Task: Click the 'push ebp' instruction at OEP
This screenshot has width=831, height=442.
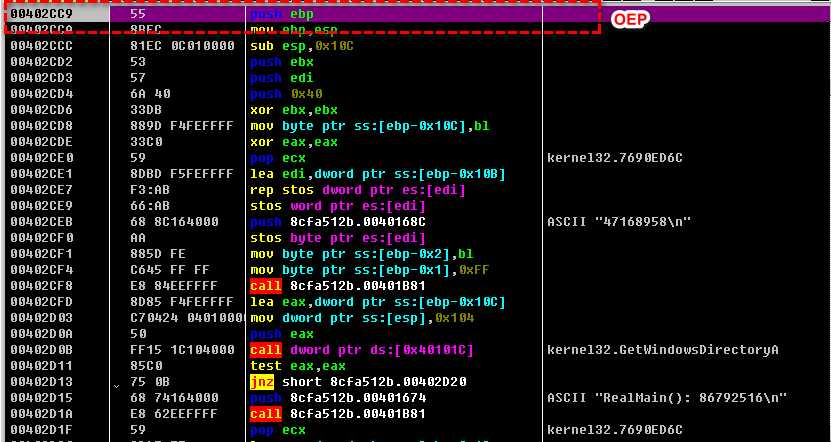Action: 281,14
